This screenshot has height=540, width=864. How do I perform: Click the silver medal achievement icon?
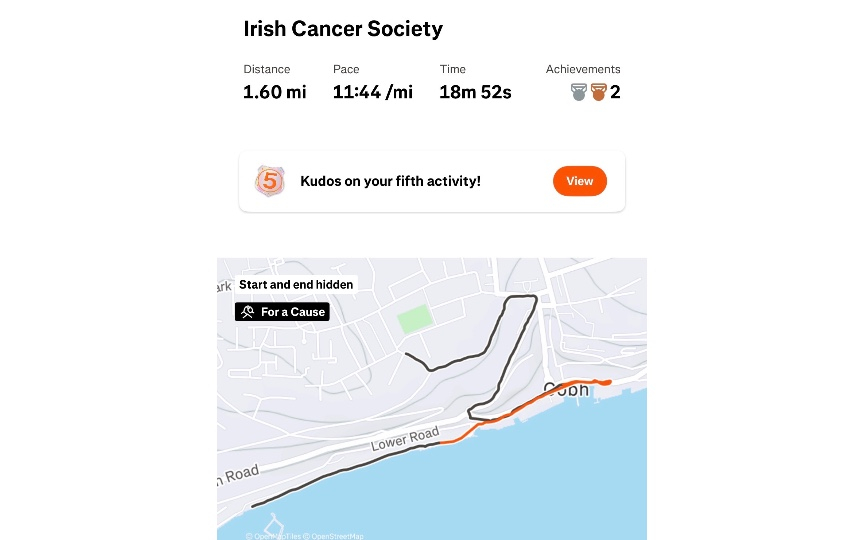coord(579,93)
